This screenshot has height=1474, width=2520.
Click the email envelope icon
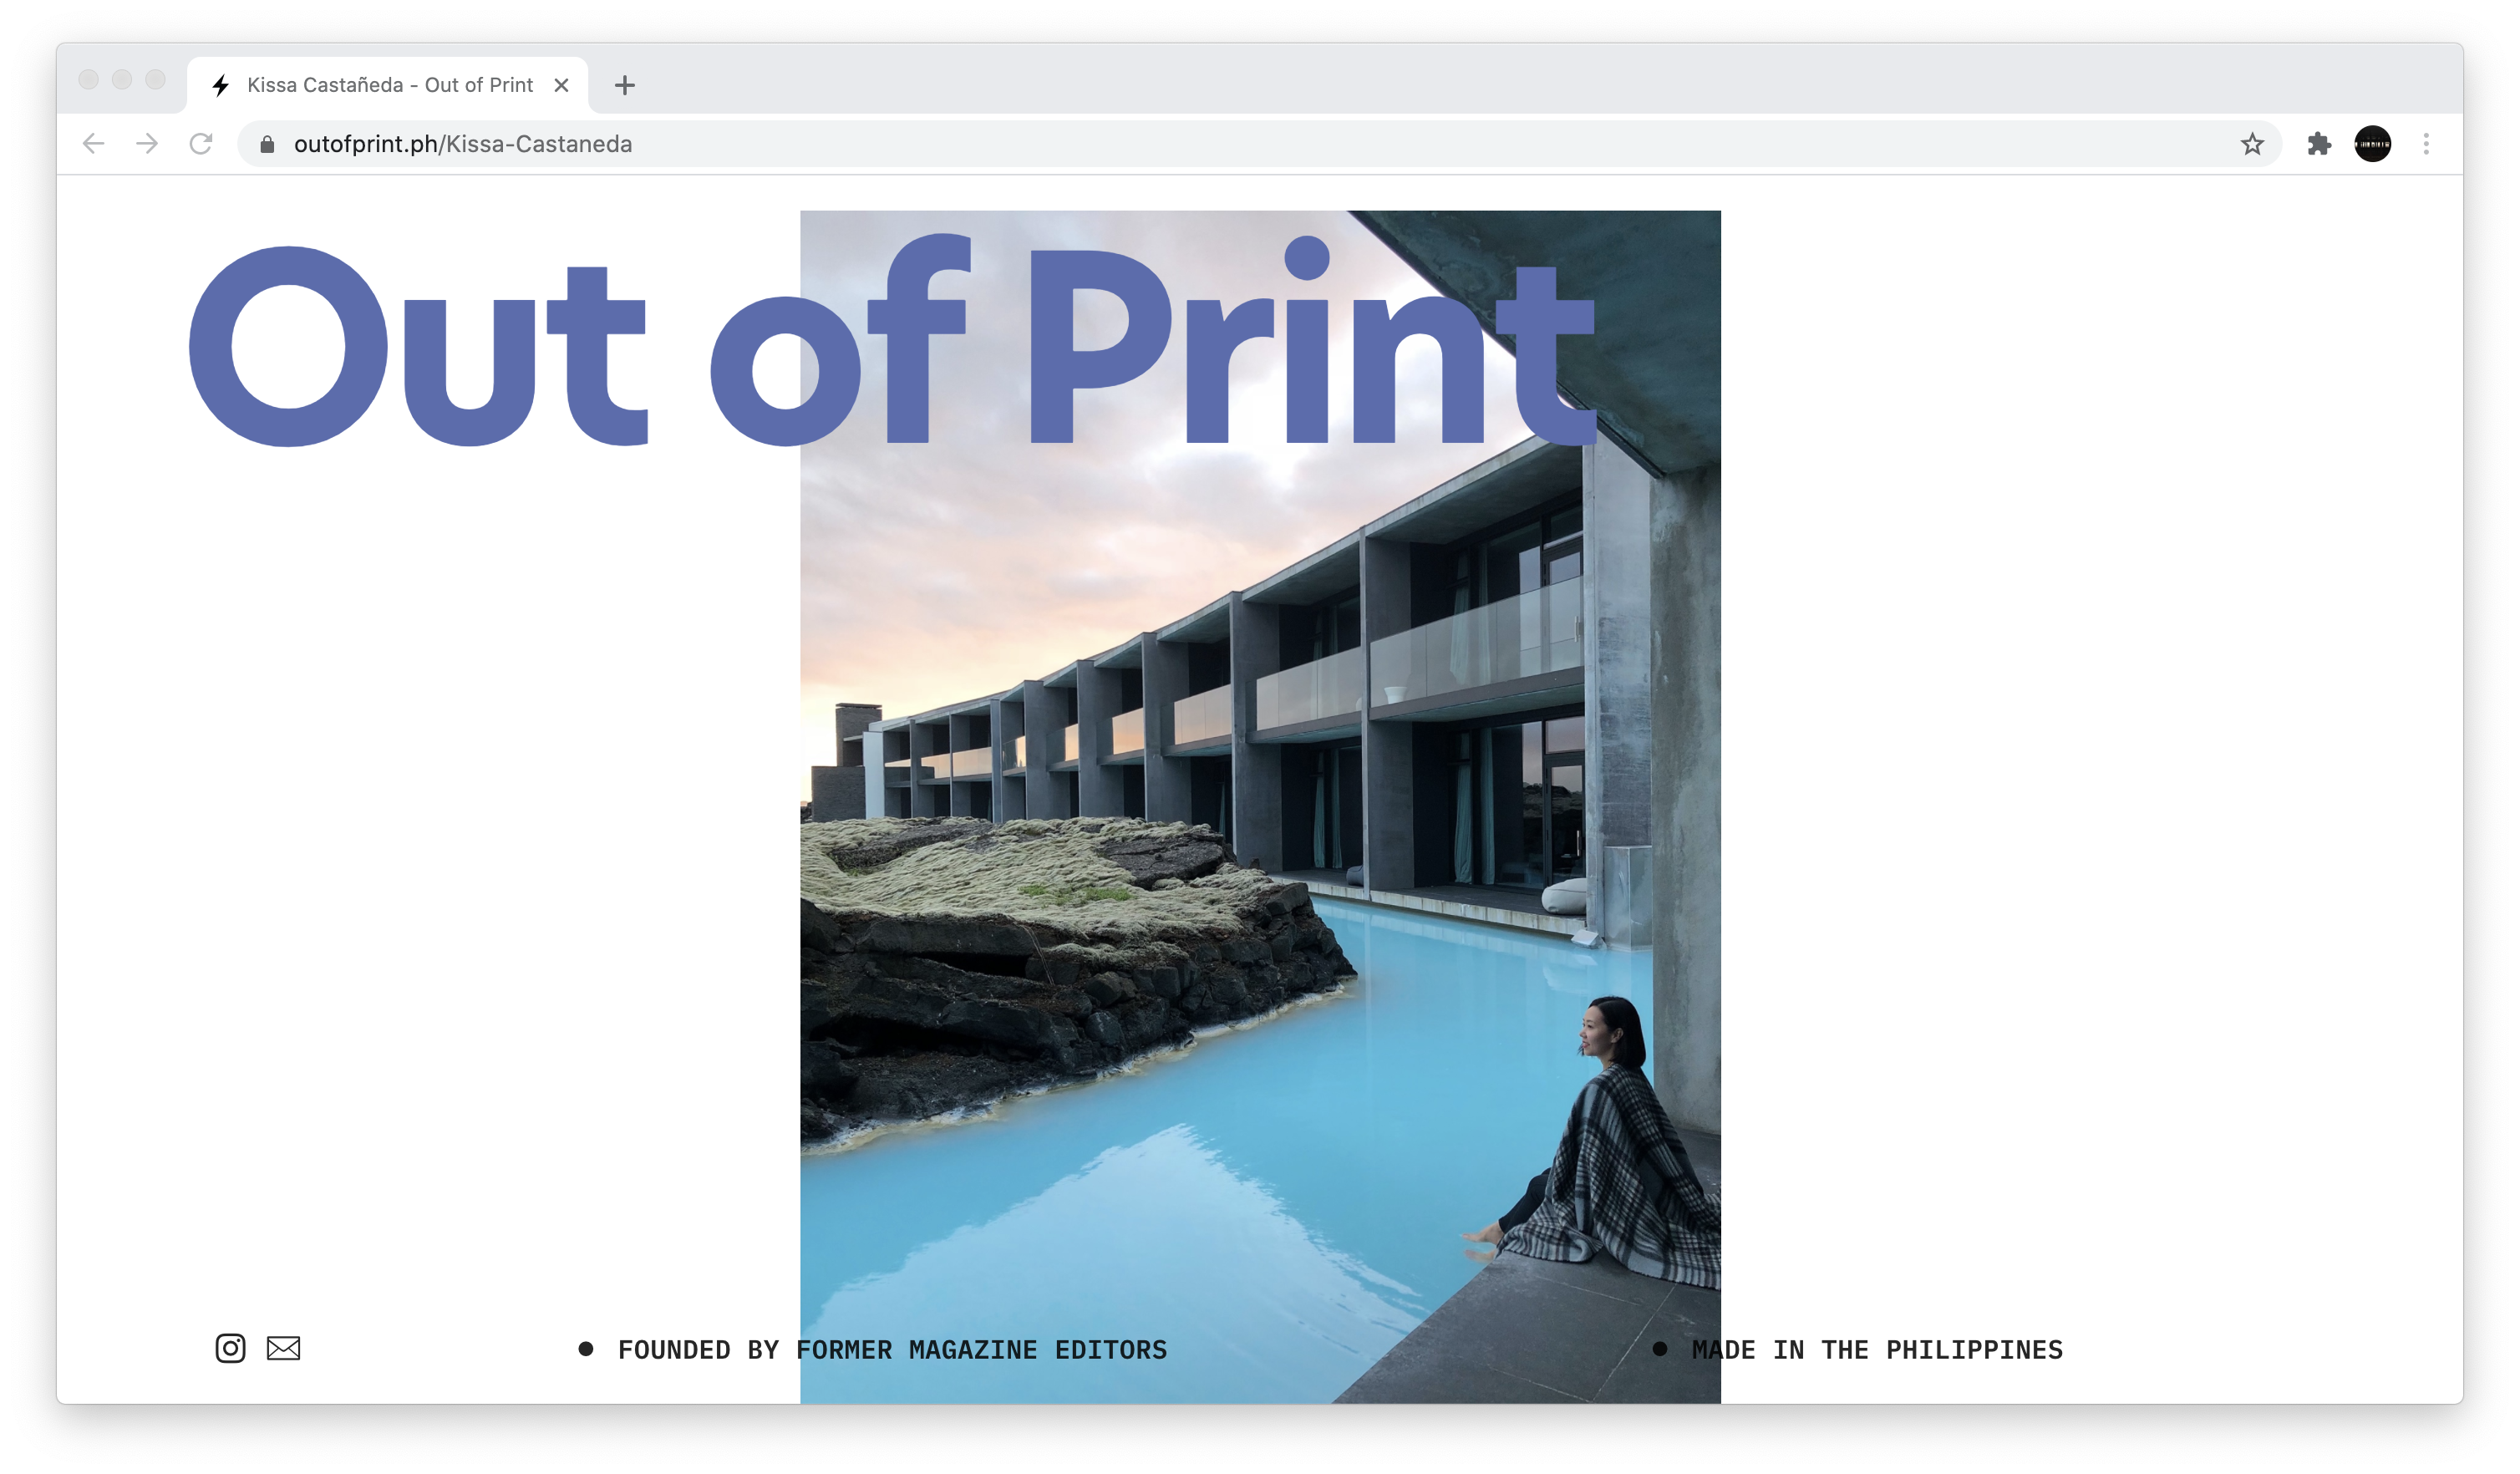pyautogui.click(x=283, y=1348)
